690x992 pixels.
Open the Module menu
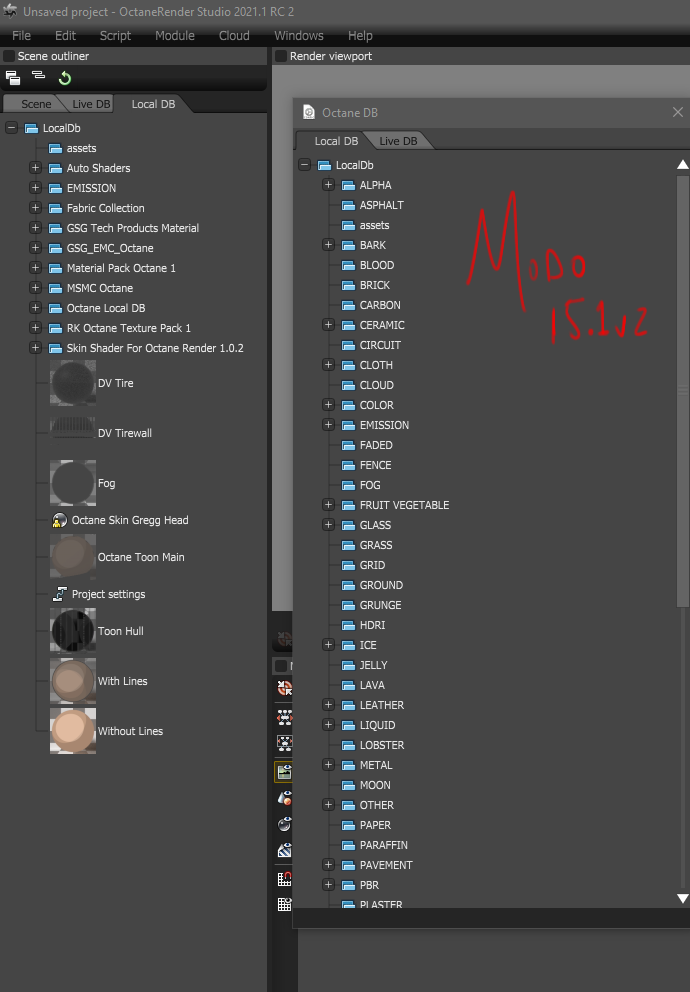click(175, 35)
